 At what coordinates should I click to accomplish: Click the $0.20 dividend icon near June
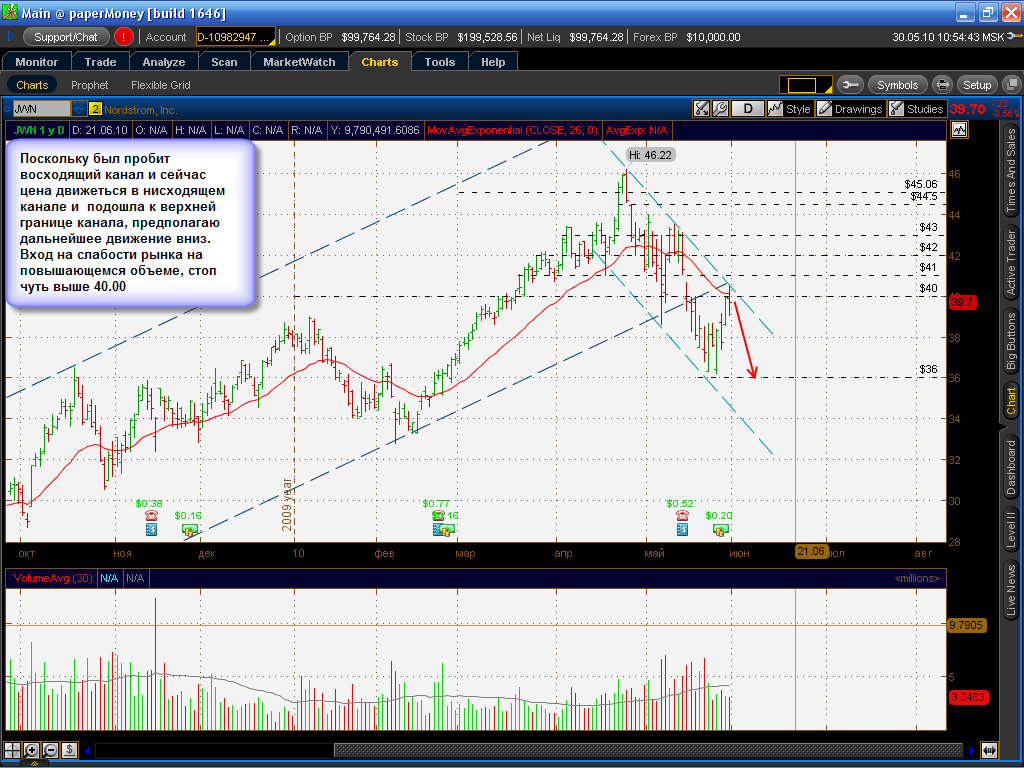(x=720, y=530)
